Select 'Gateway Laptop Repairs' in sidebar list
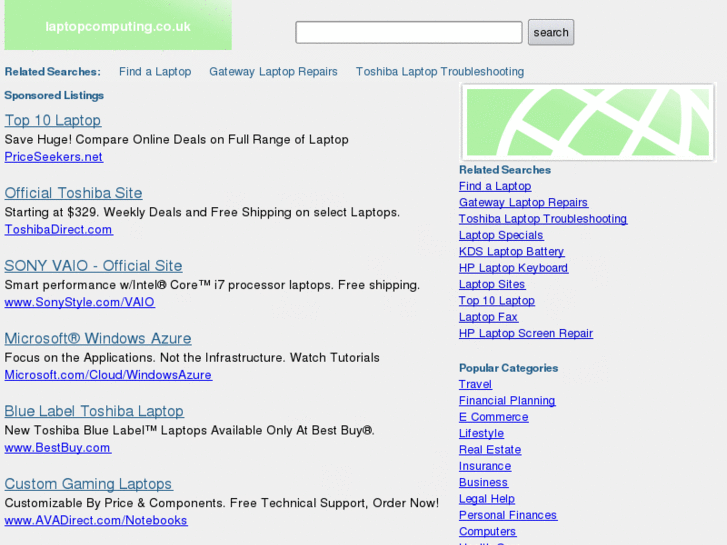Screen dimensions: 727x545 (x=523, y=203)
